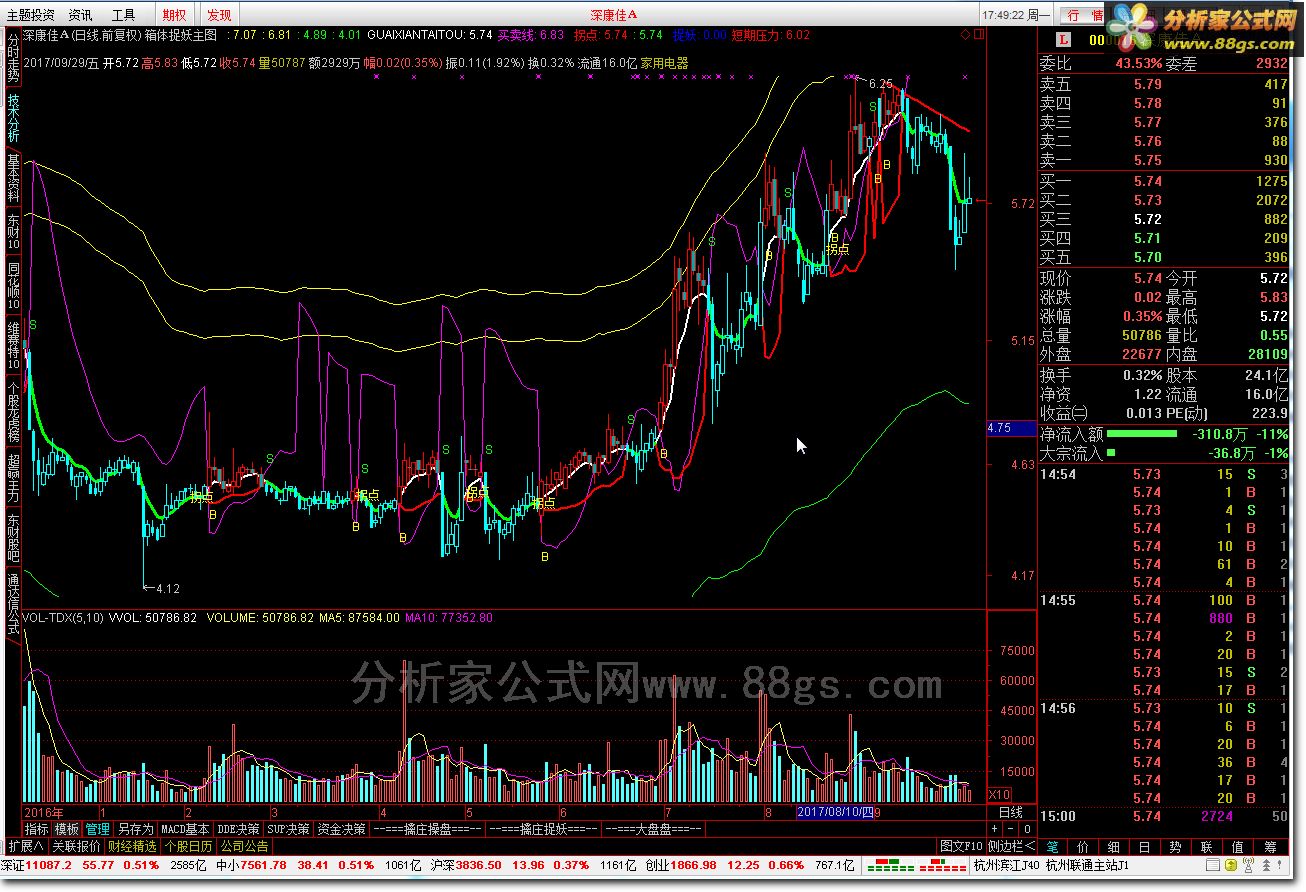
Task: Select the DDE决策 indicator tab
Action: [x=239, y=829]
